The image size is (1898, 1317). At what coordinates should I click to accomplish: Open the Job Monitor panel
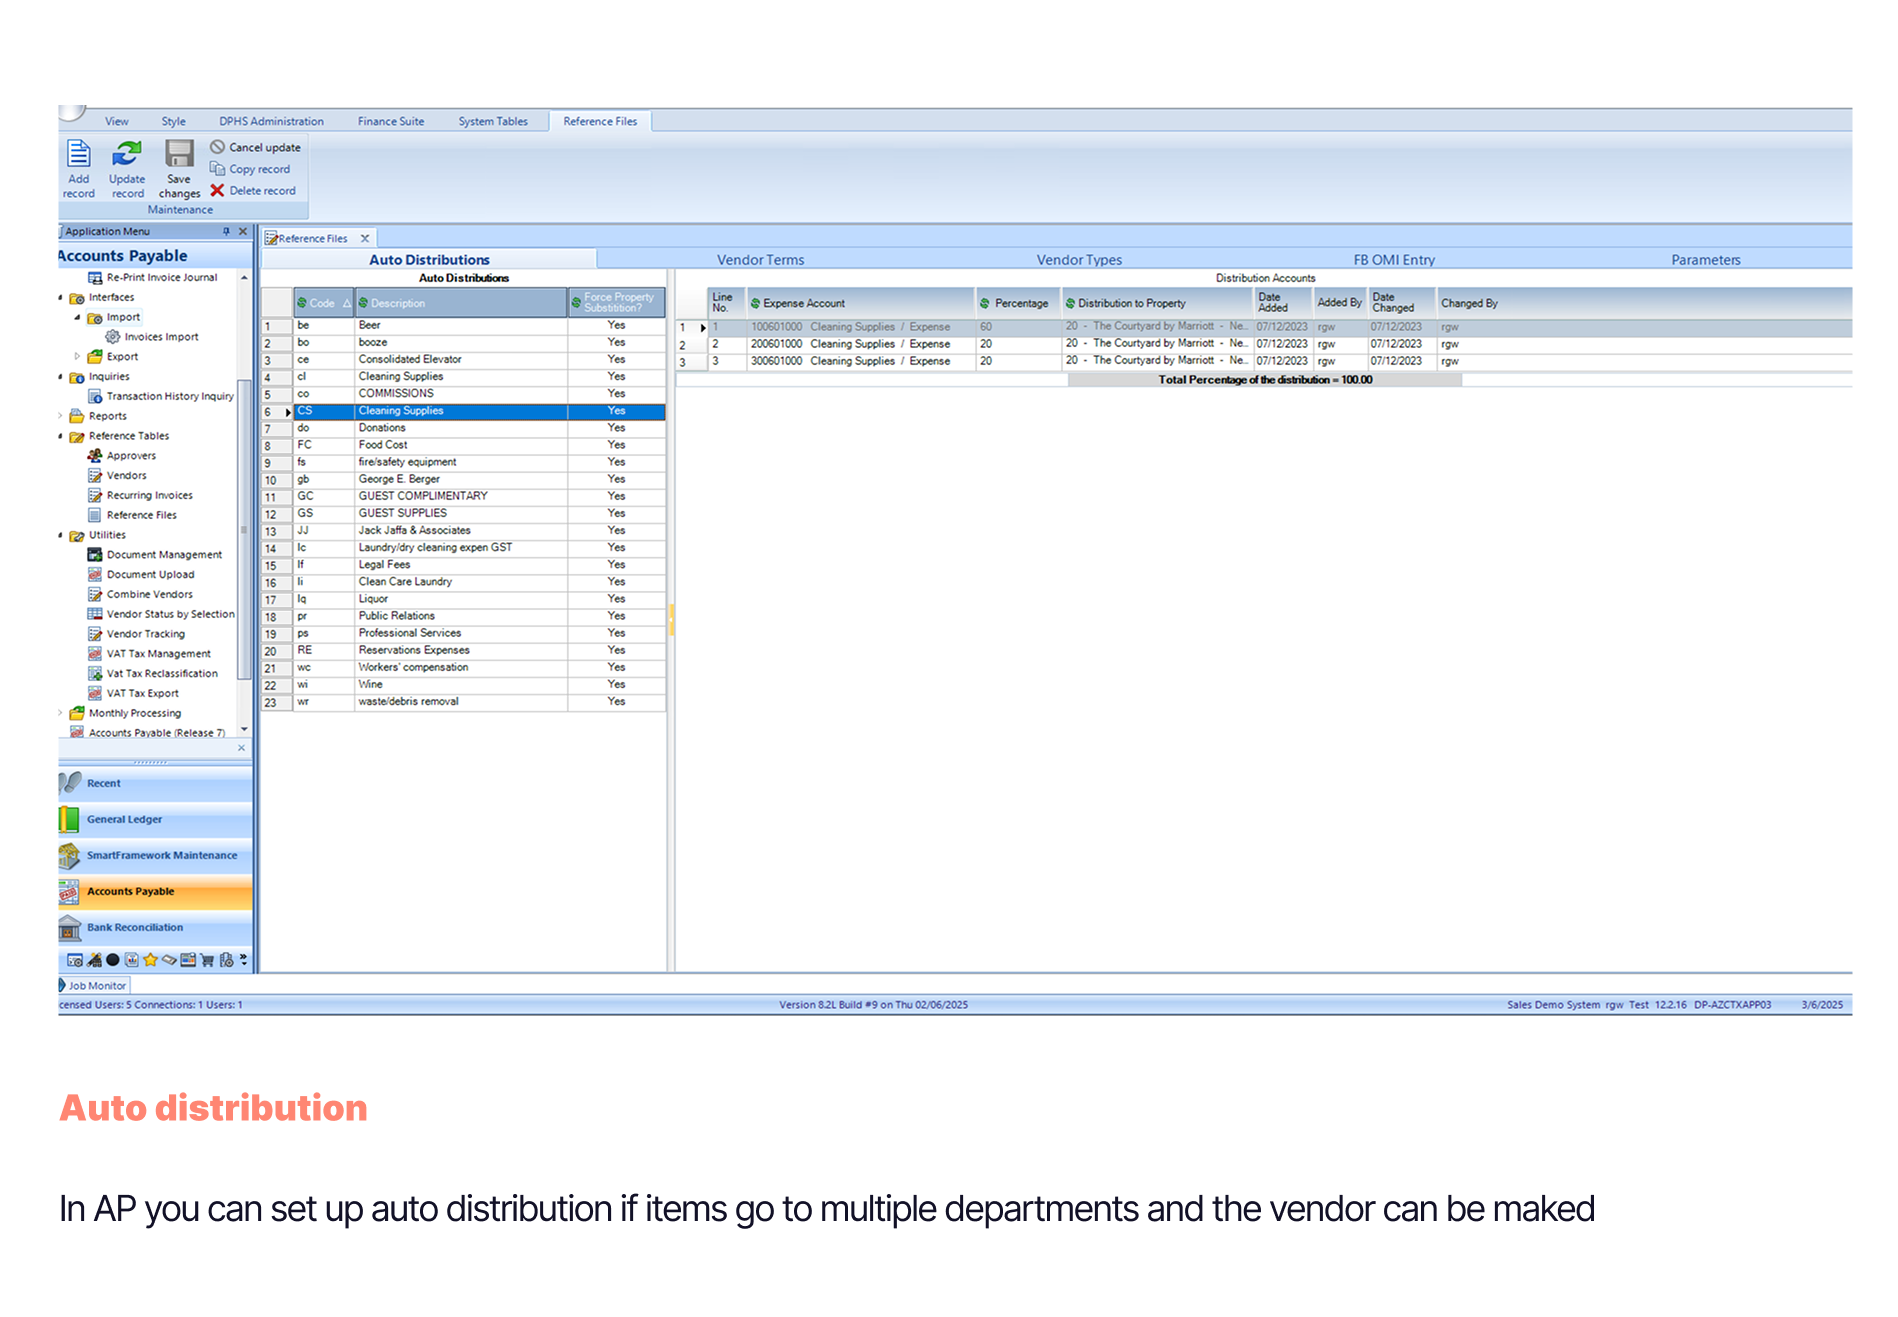click(x=92, y=985)
